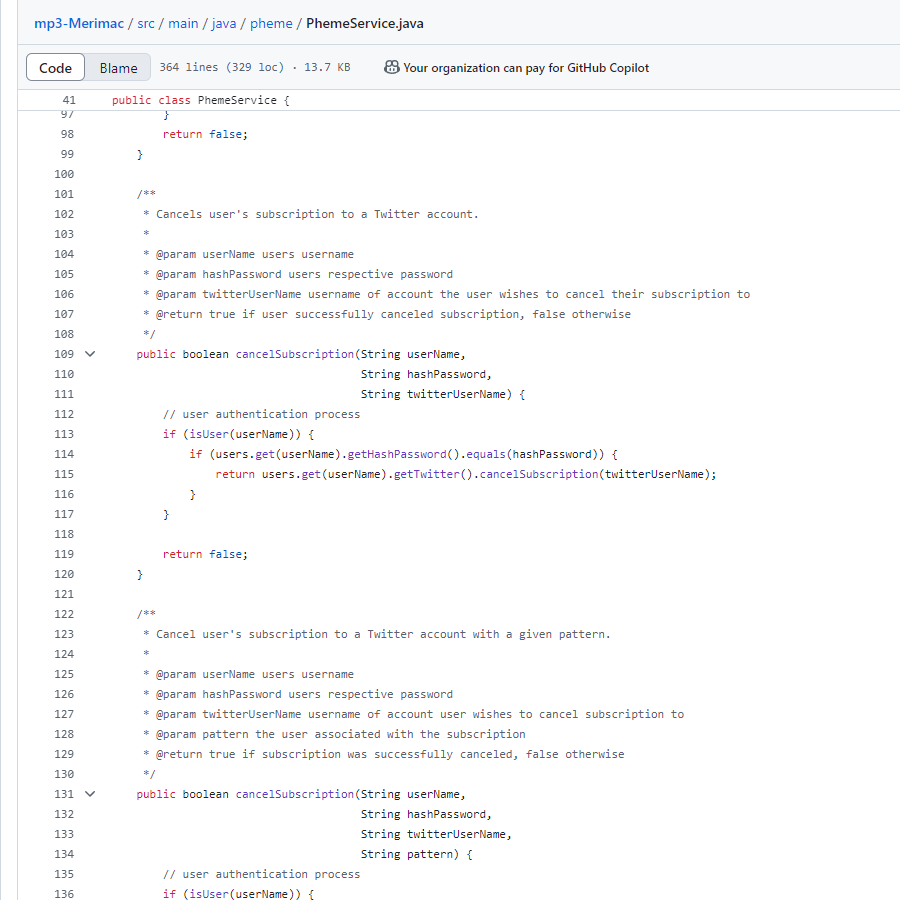Select line number 120
900x900 pixels.
[64, 575]
